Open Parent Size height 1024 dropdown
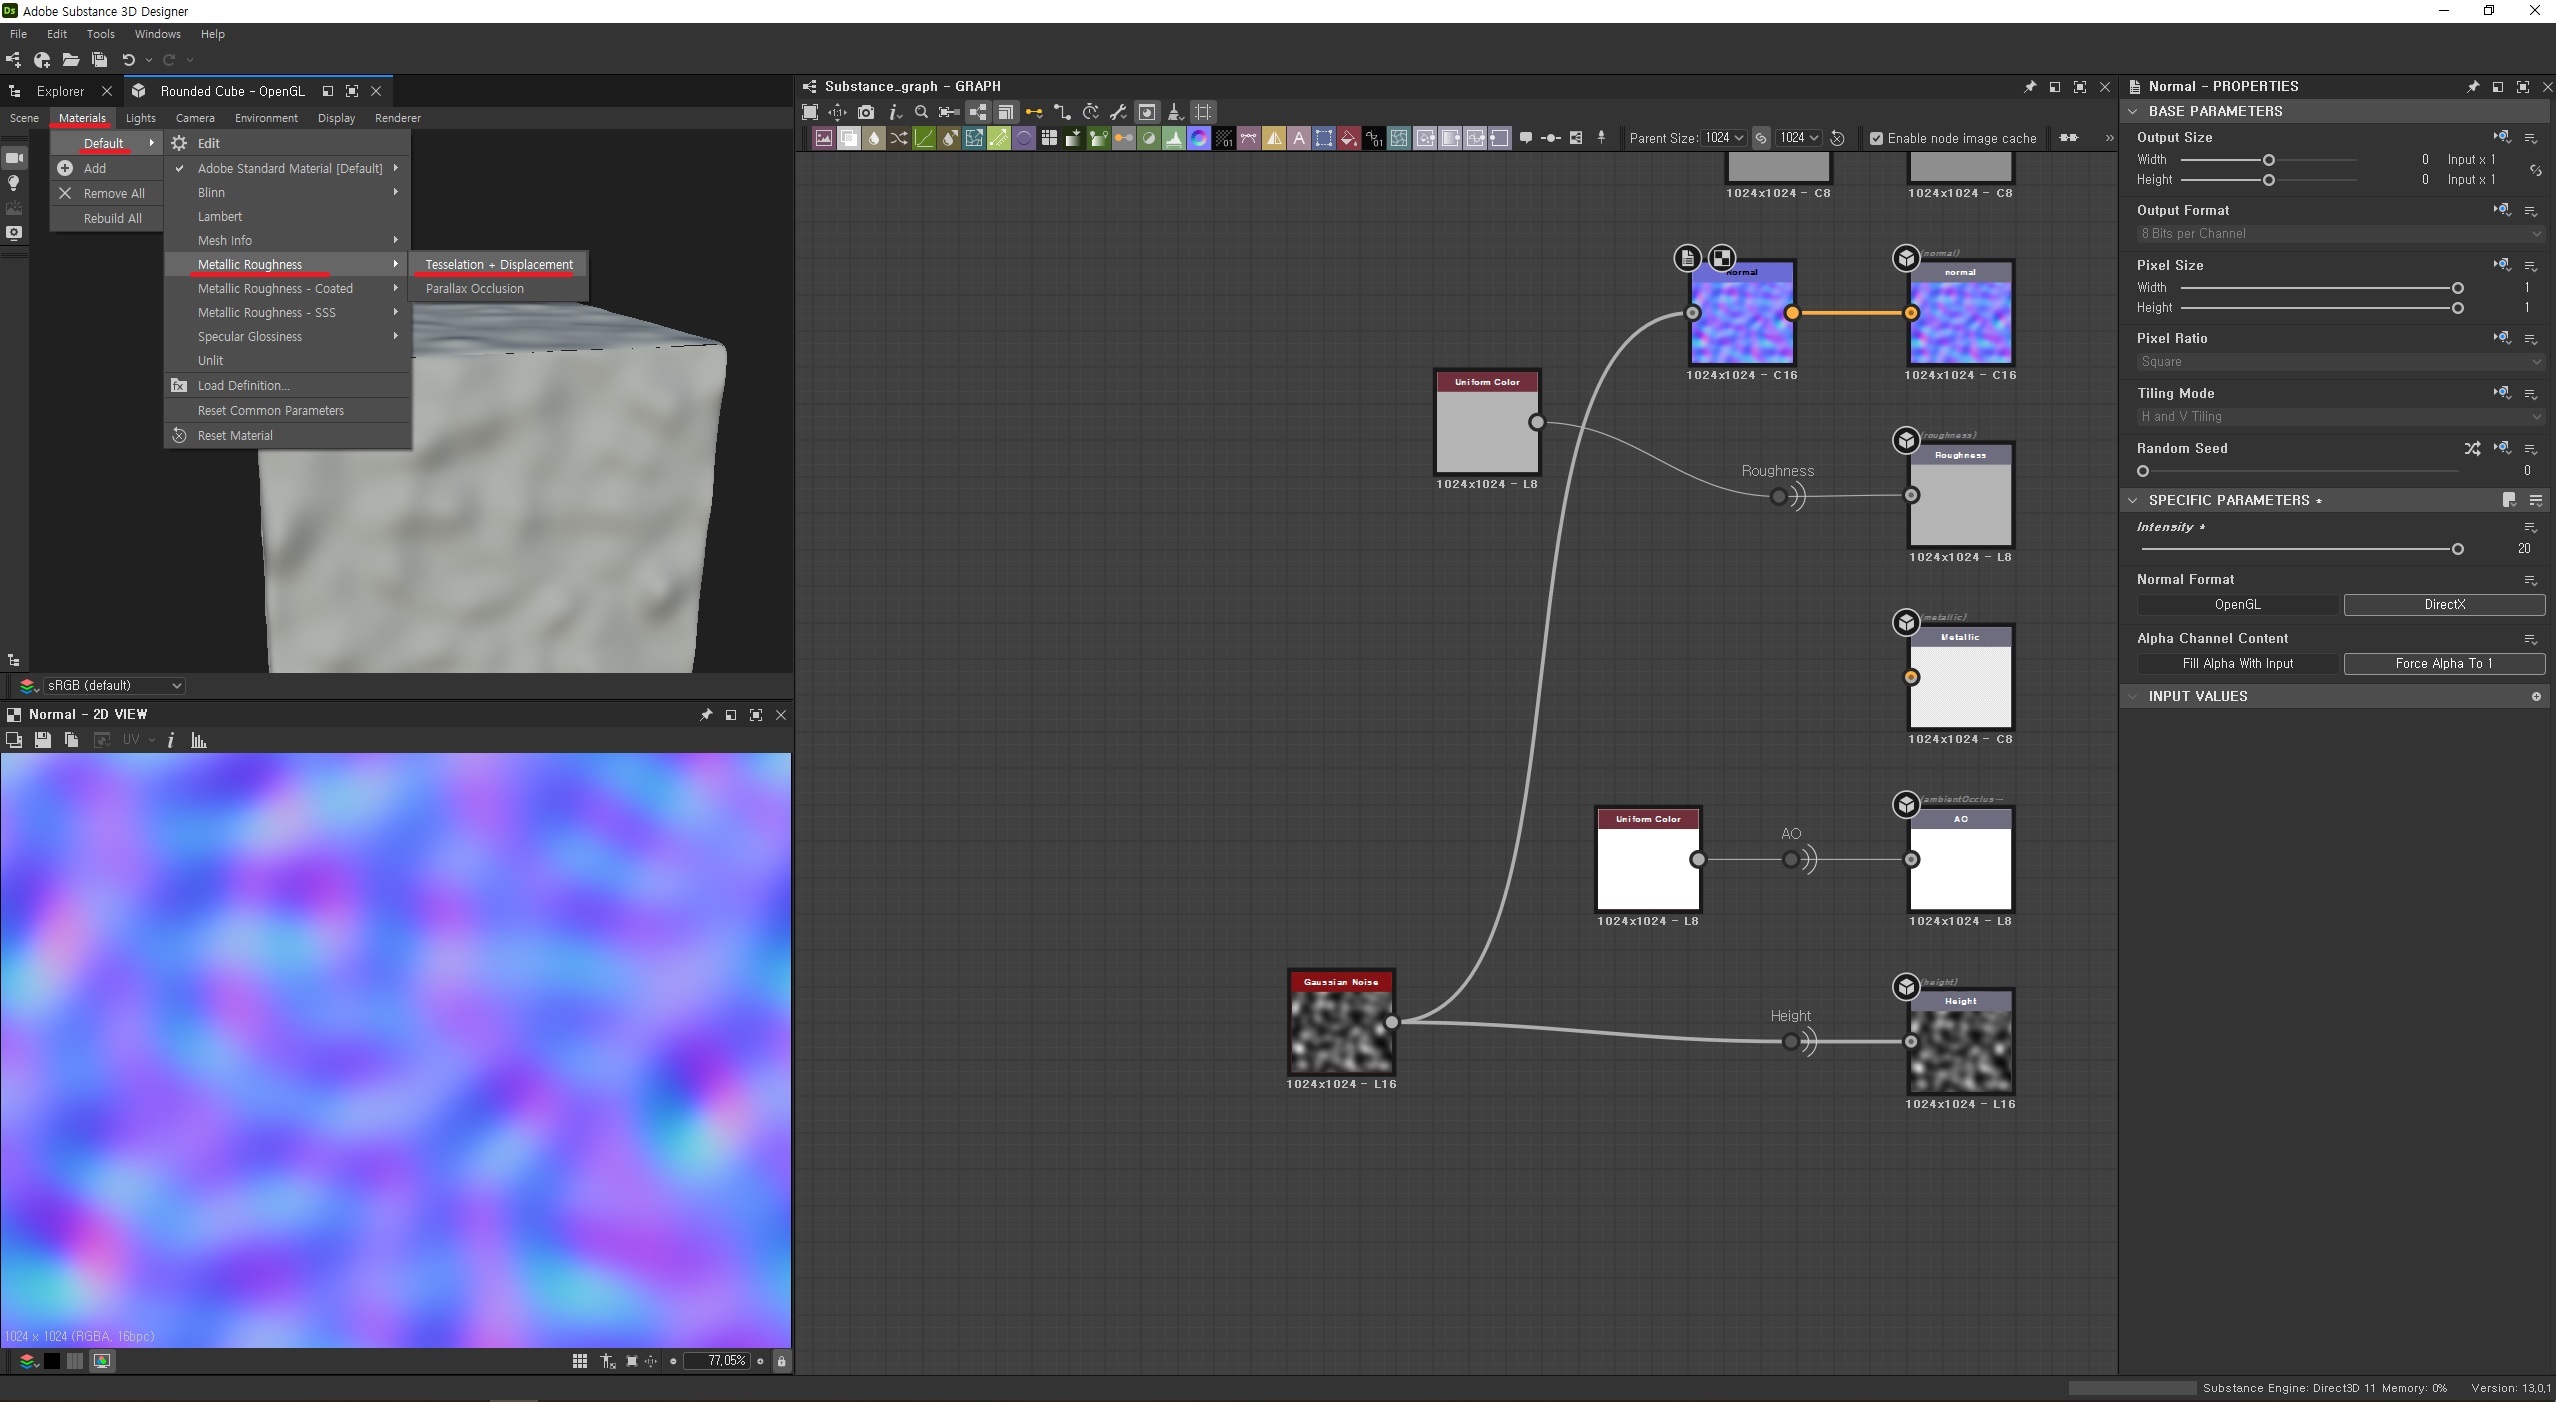Viewport: 2560px width, 1402px height. 1798,138
